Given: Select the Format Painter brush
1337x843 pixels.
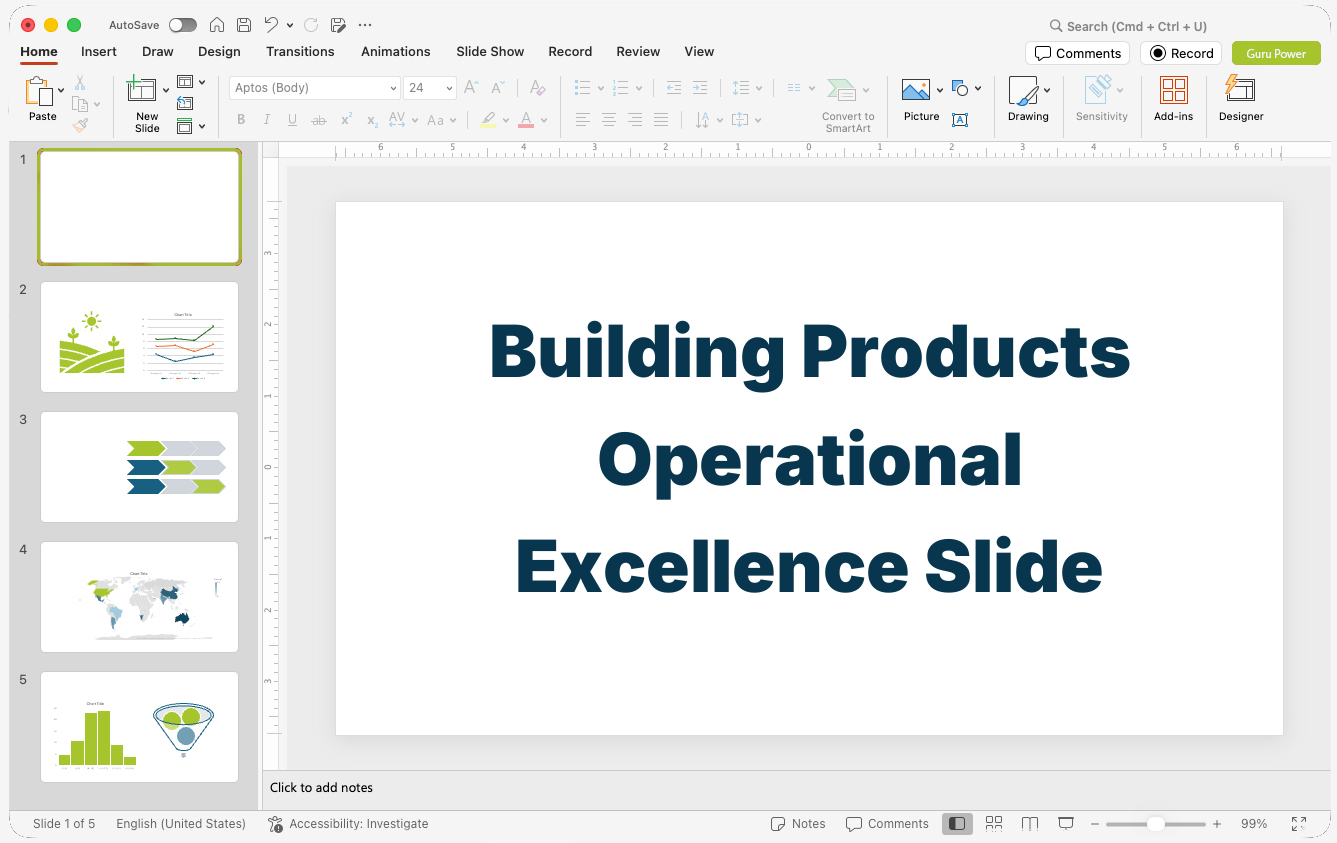Looking at the screenshot, I should click(x=80, y=126).
